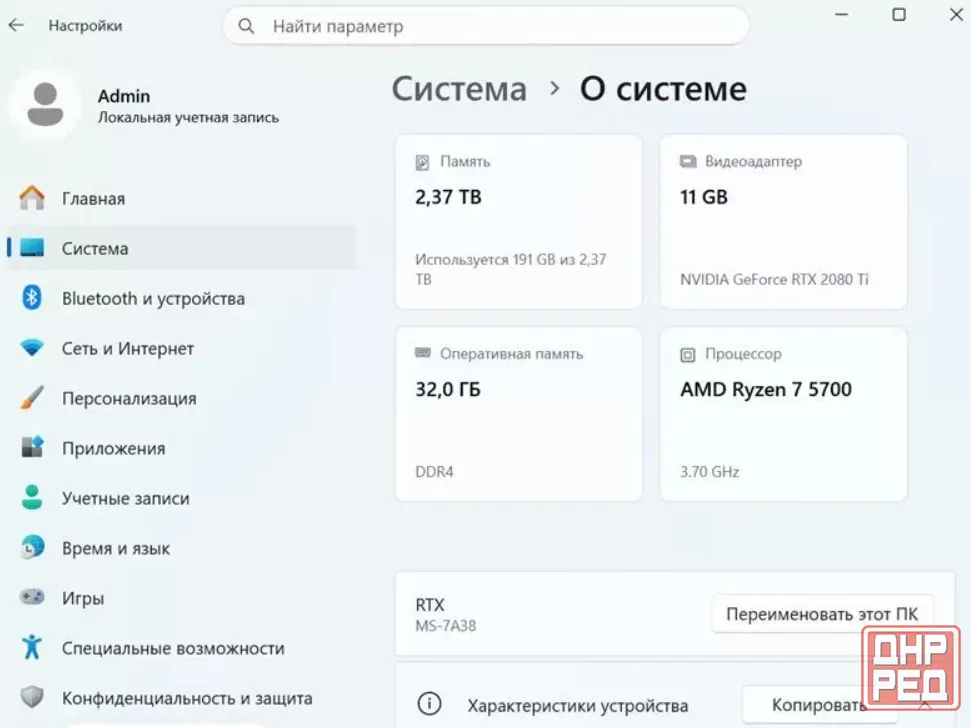Click the RTX computer name
Viewport: 971px width, 728px height.
pos(430,605)
